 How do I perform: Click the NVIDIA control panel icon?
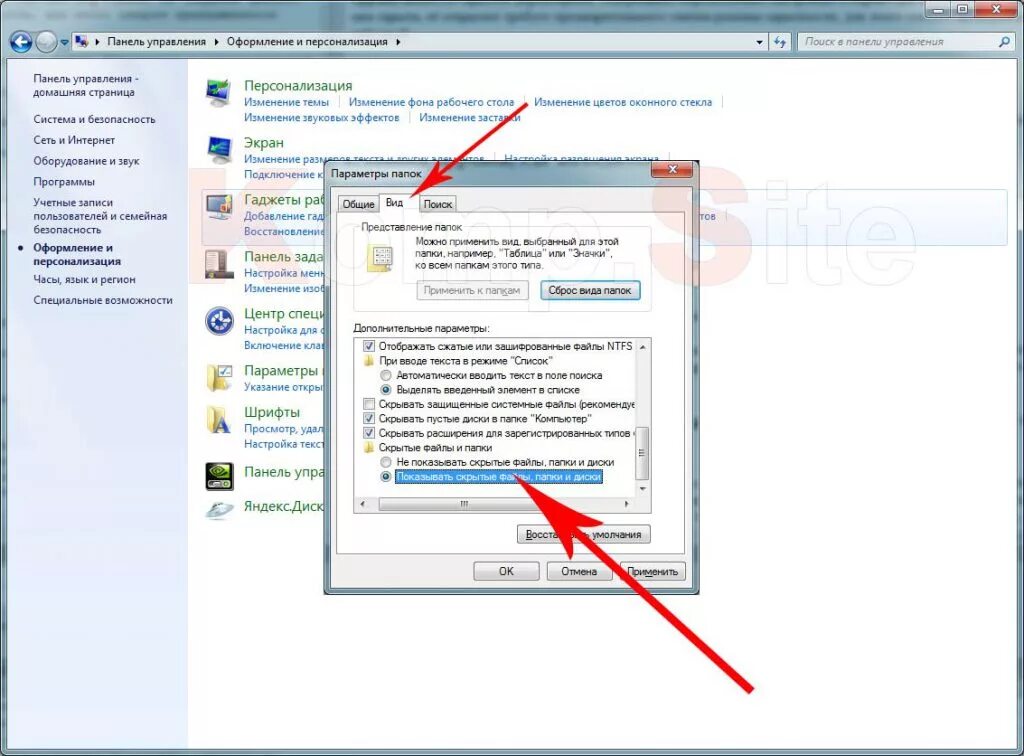[219, 477]
